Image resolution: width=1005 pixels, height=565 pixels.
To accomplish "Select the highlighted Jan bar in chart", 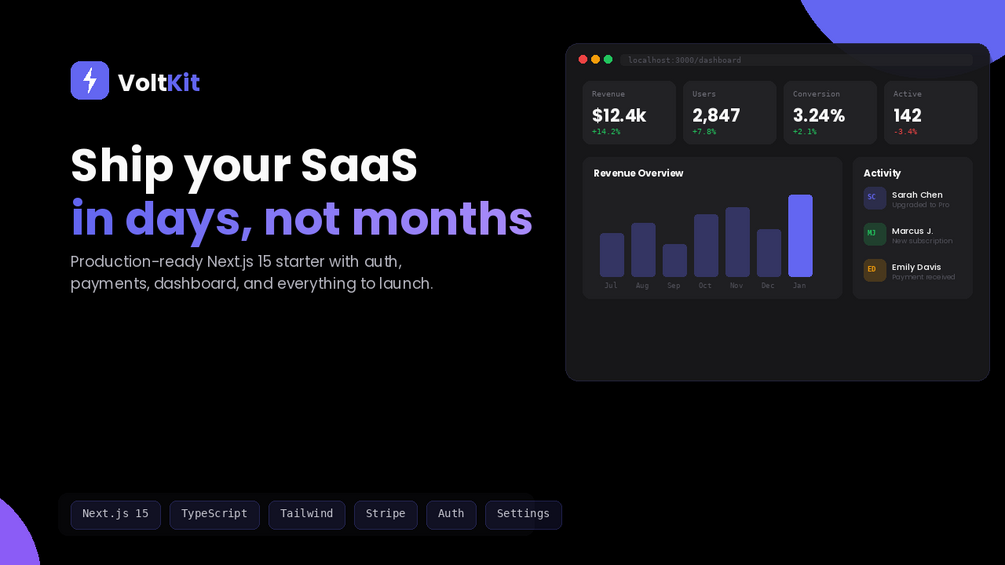I will [800, 236].
